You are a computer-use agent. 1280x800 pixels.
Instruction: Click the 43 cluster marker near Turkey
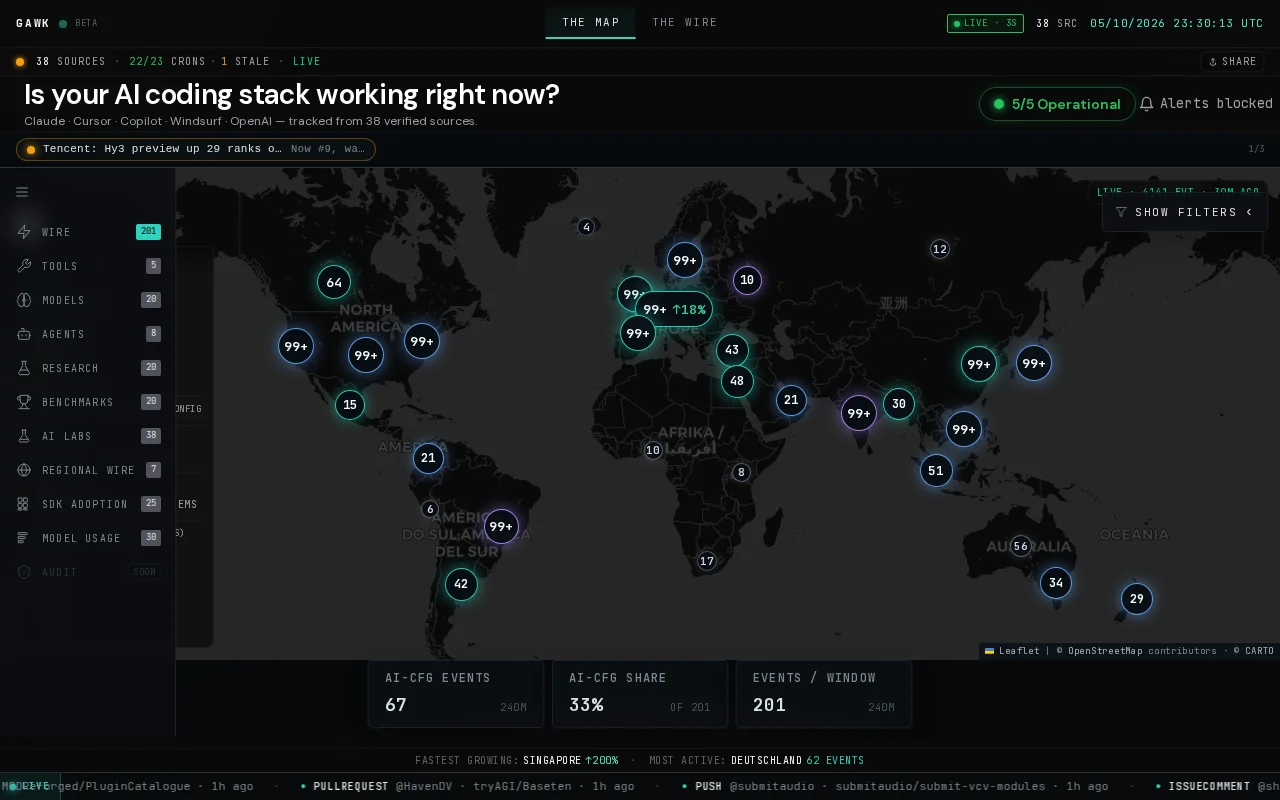tap(732, 350)
